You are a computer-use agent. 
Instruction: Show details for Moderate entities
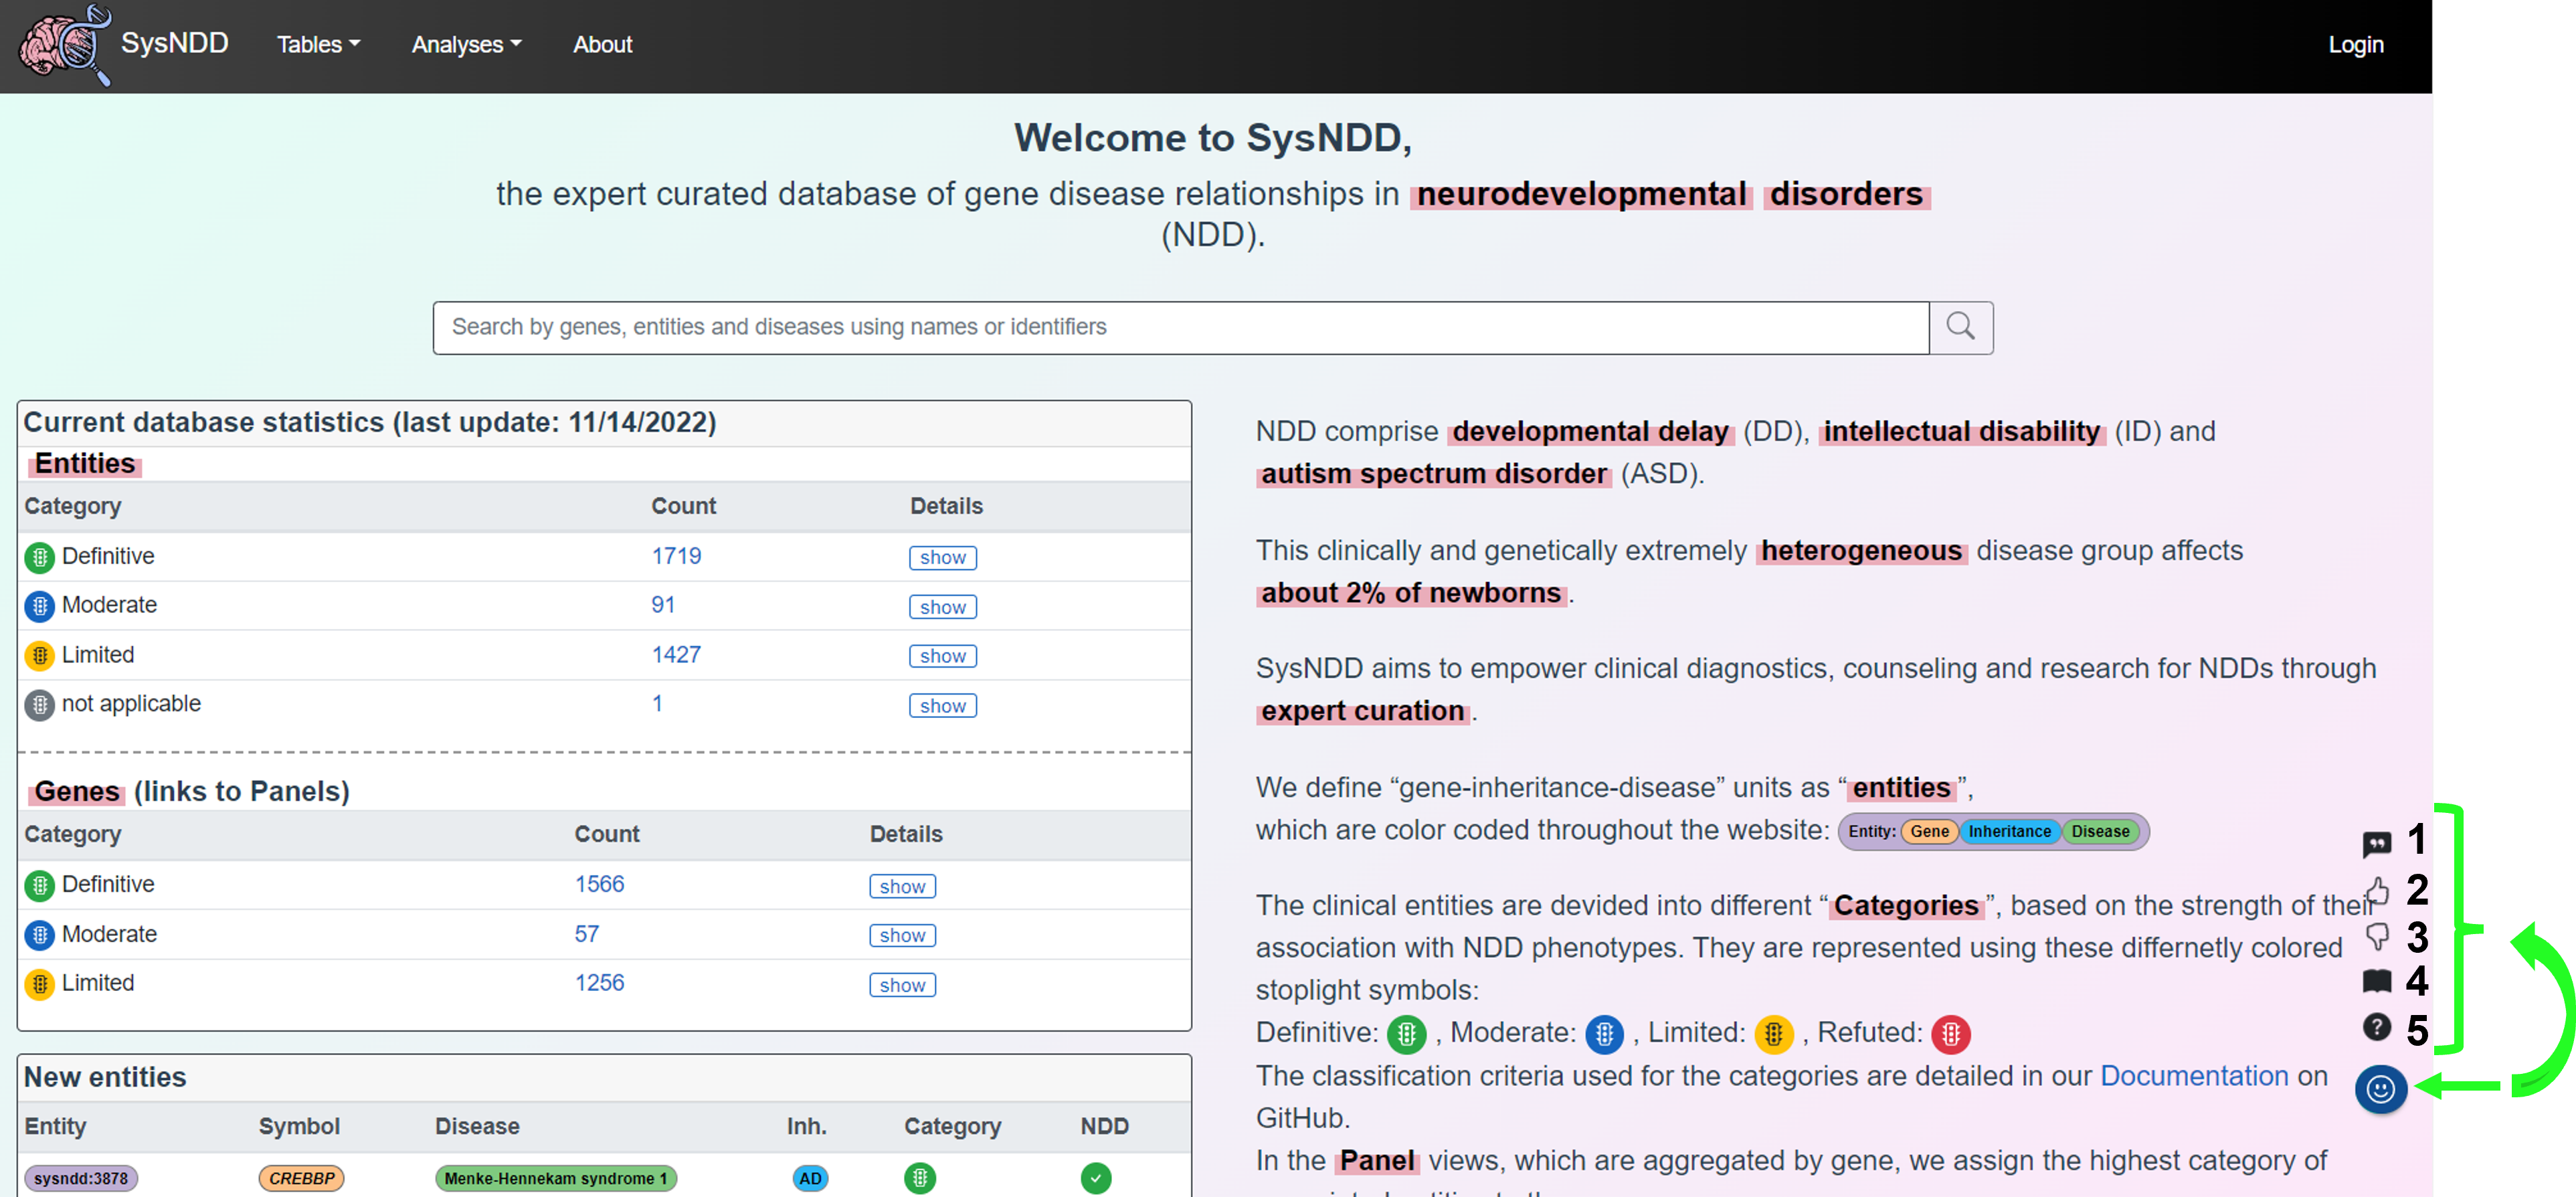click(x=942, y=607)
